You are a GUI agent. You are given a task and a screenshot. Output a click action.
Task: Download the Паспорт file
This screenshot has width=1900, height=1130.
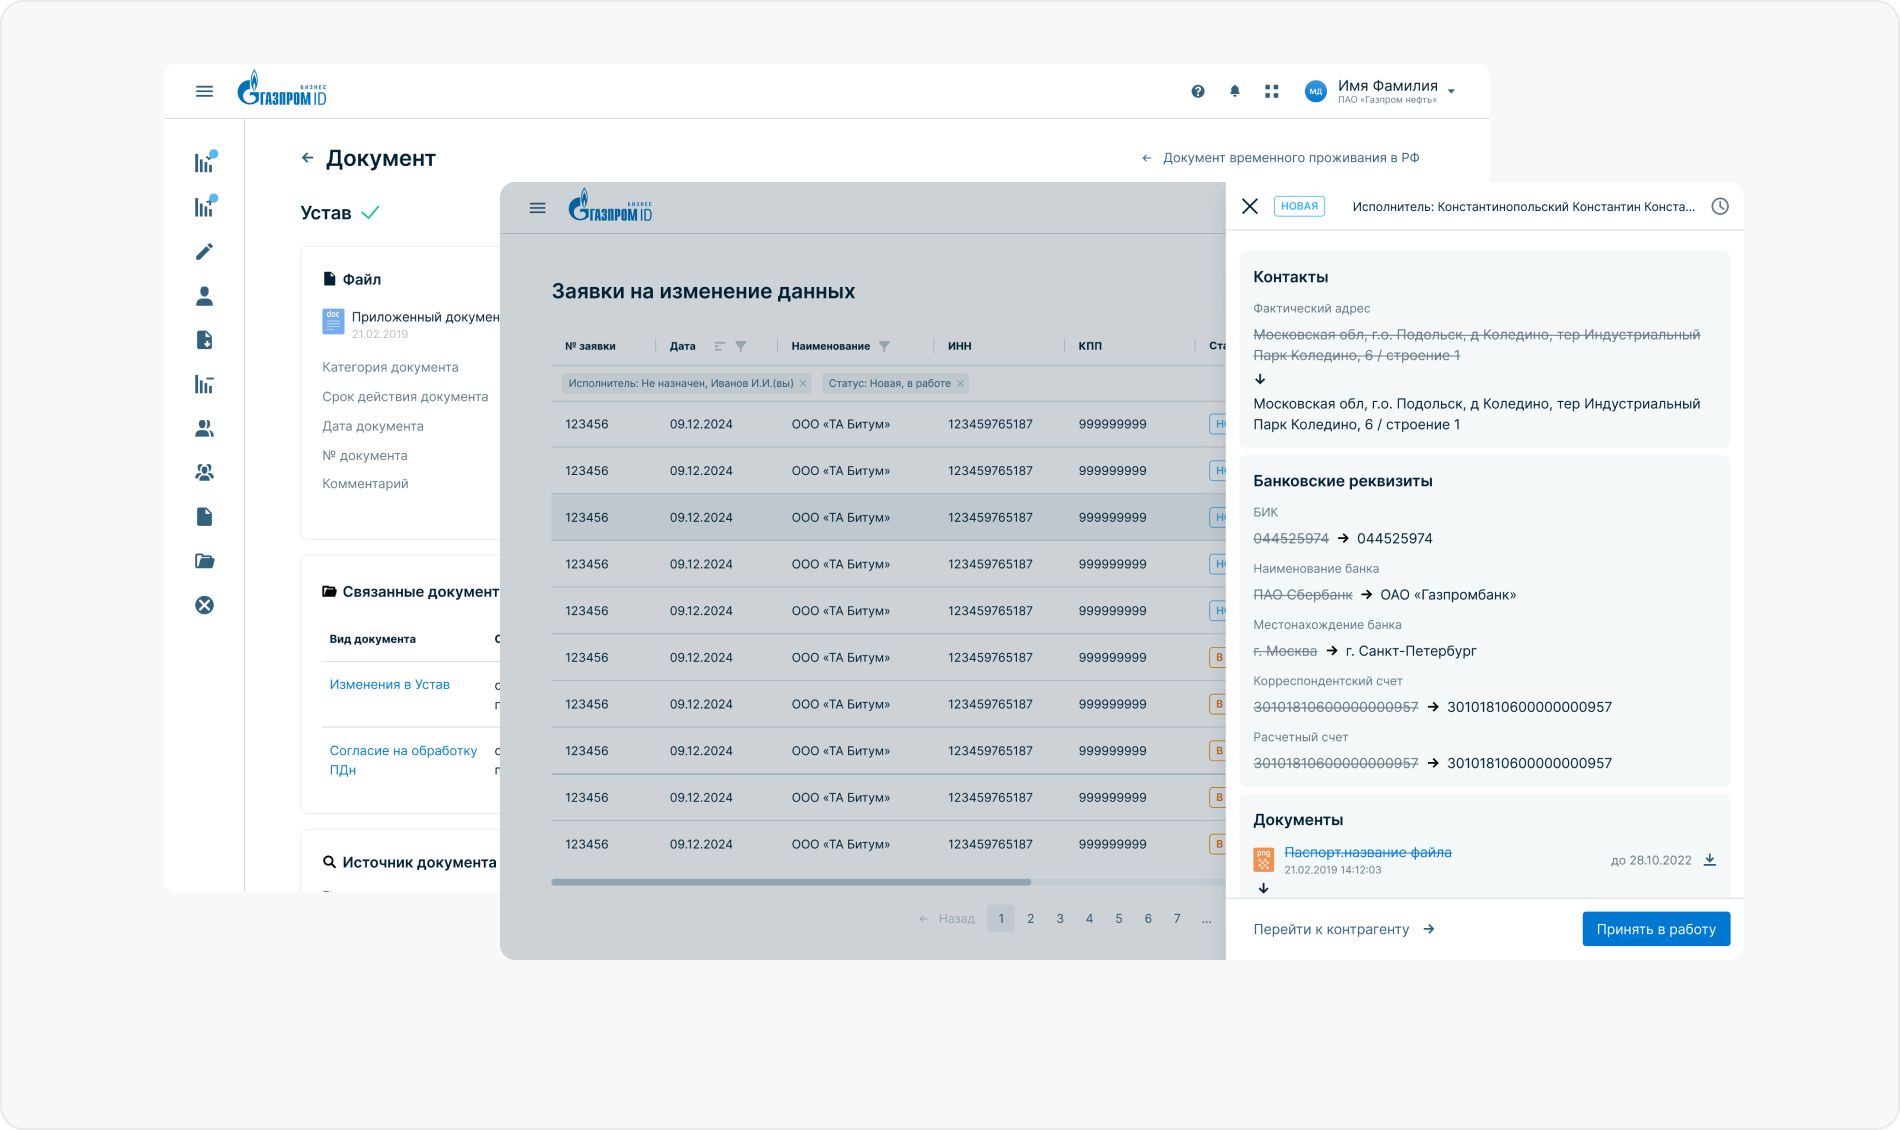coord(1710,860)
